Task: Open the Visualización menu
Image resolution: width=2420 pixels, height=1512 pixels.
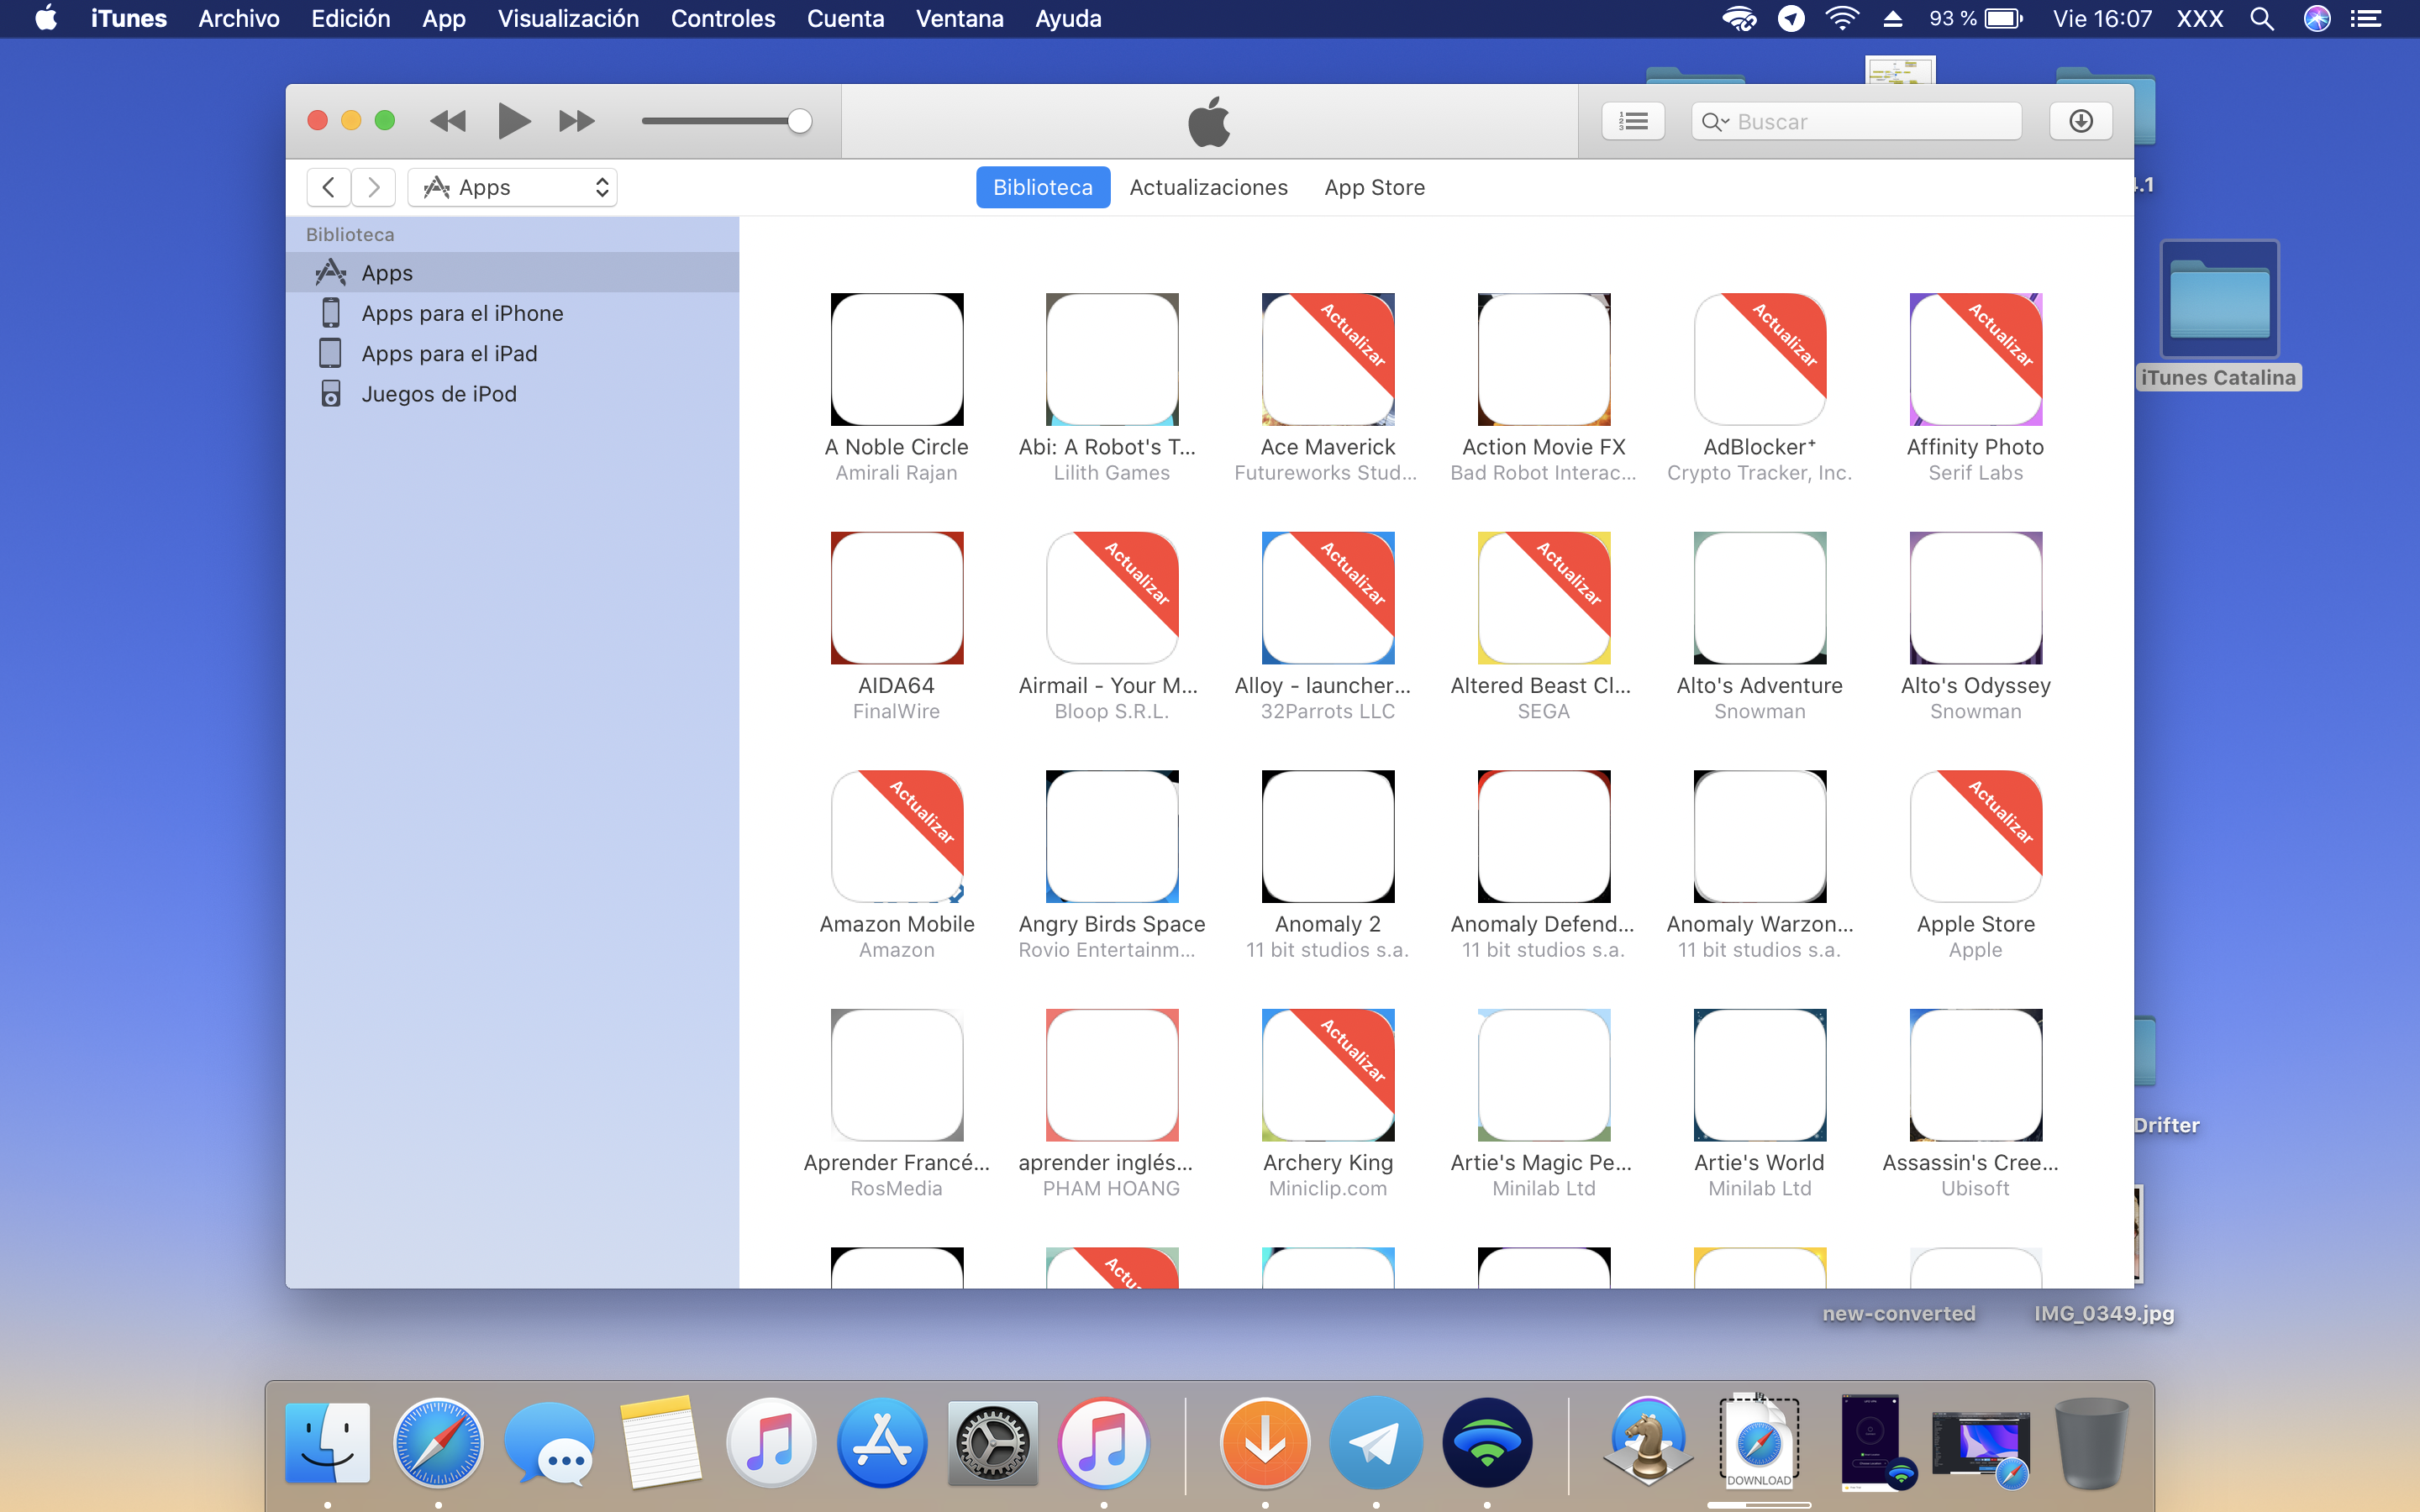Action: tap(567, 18)
